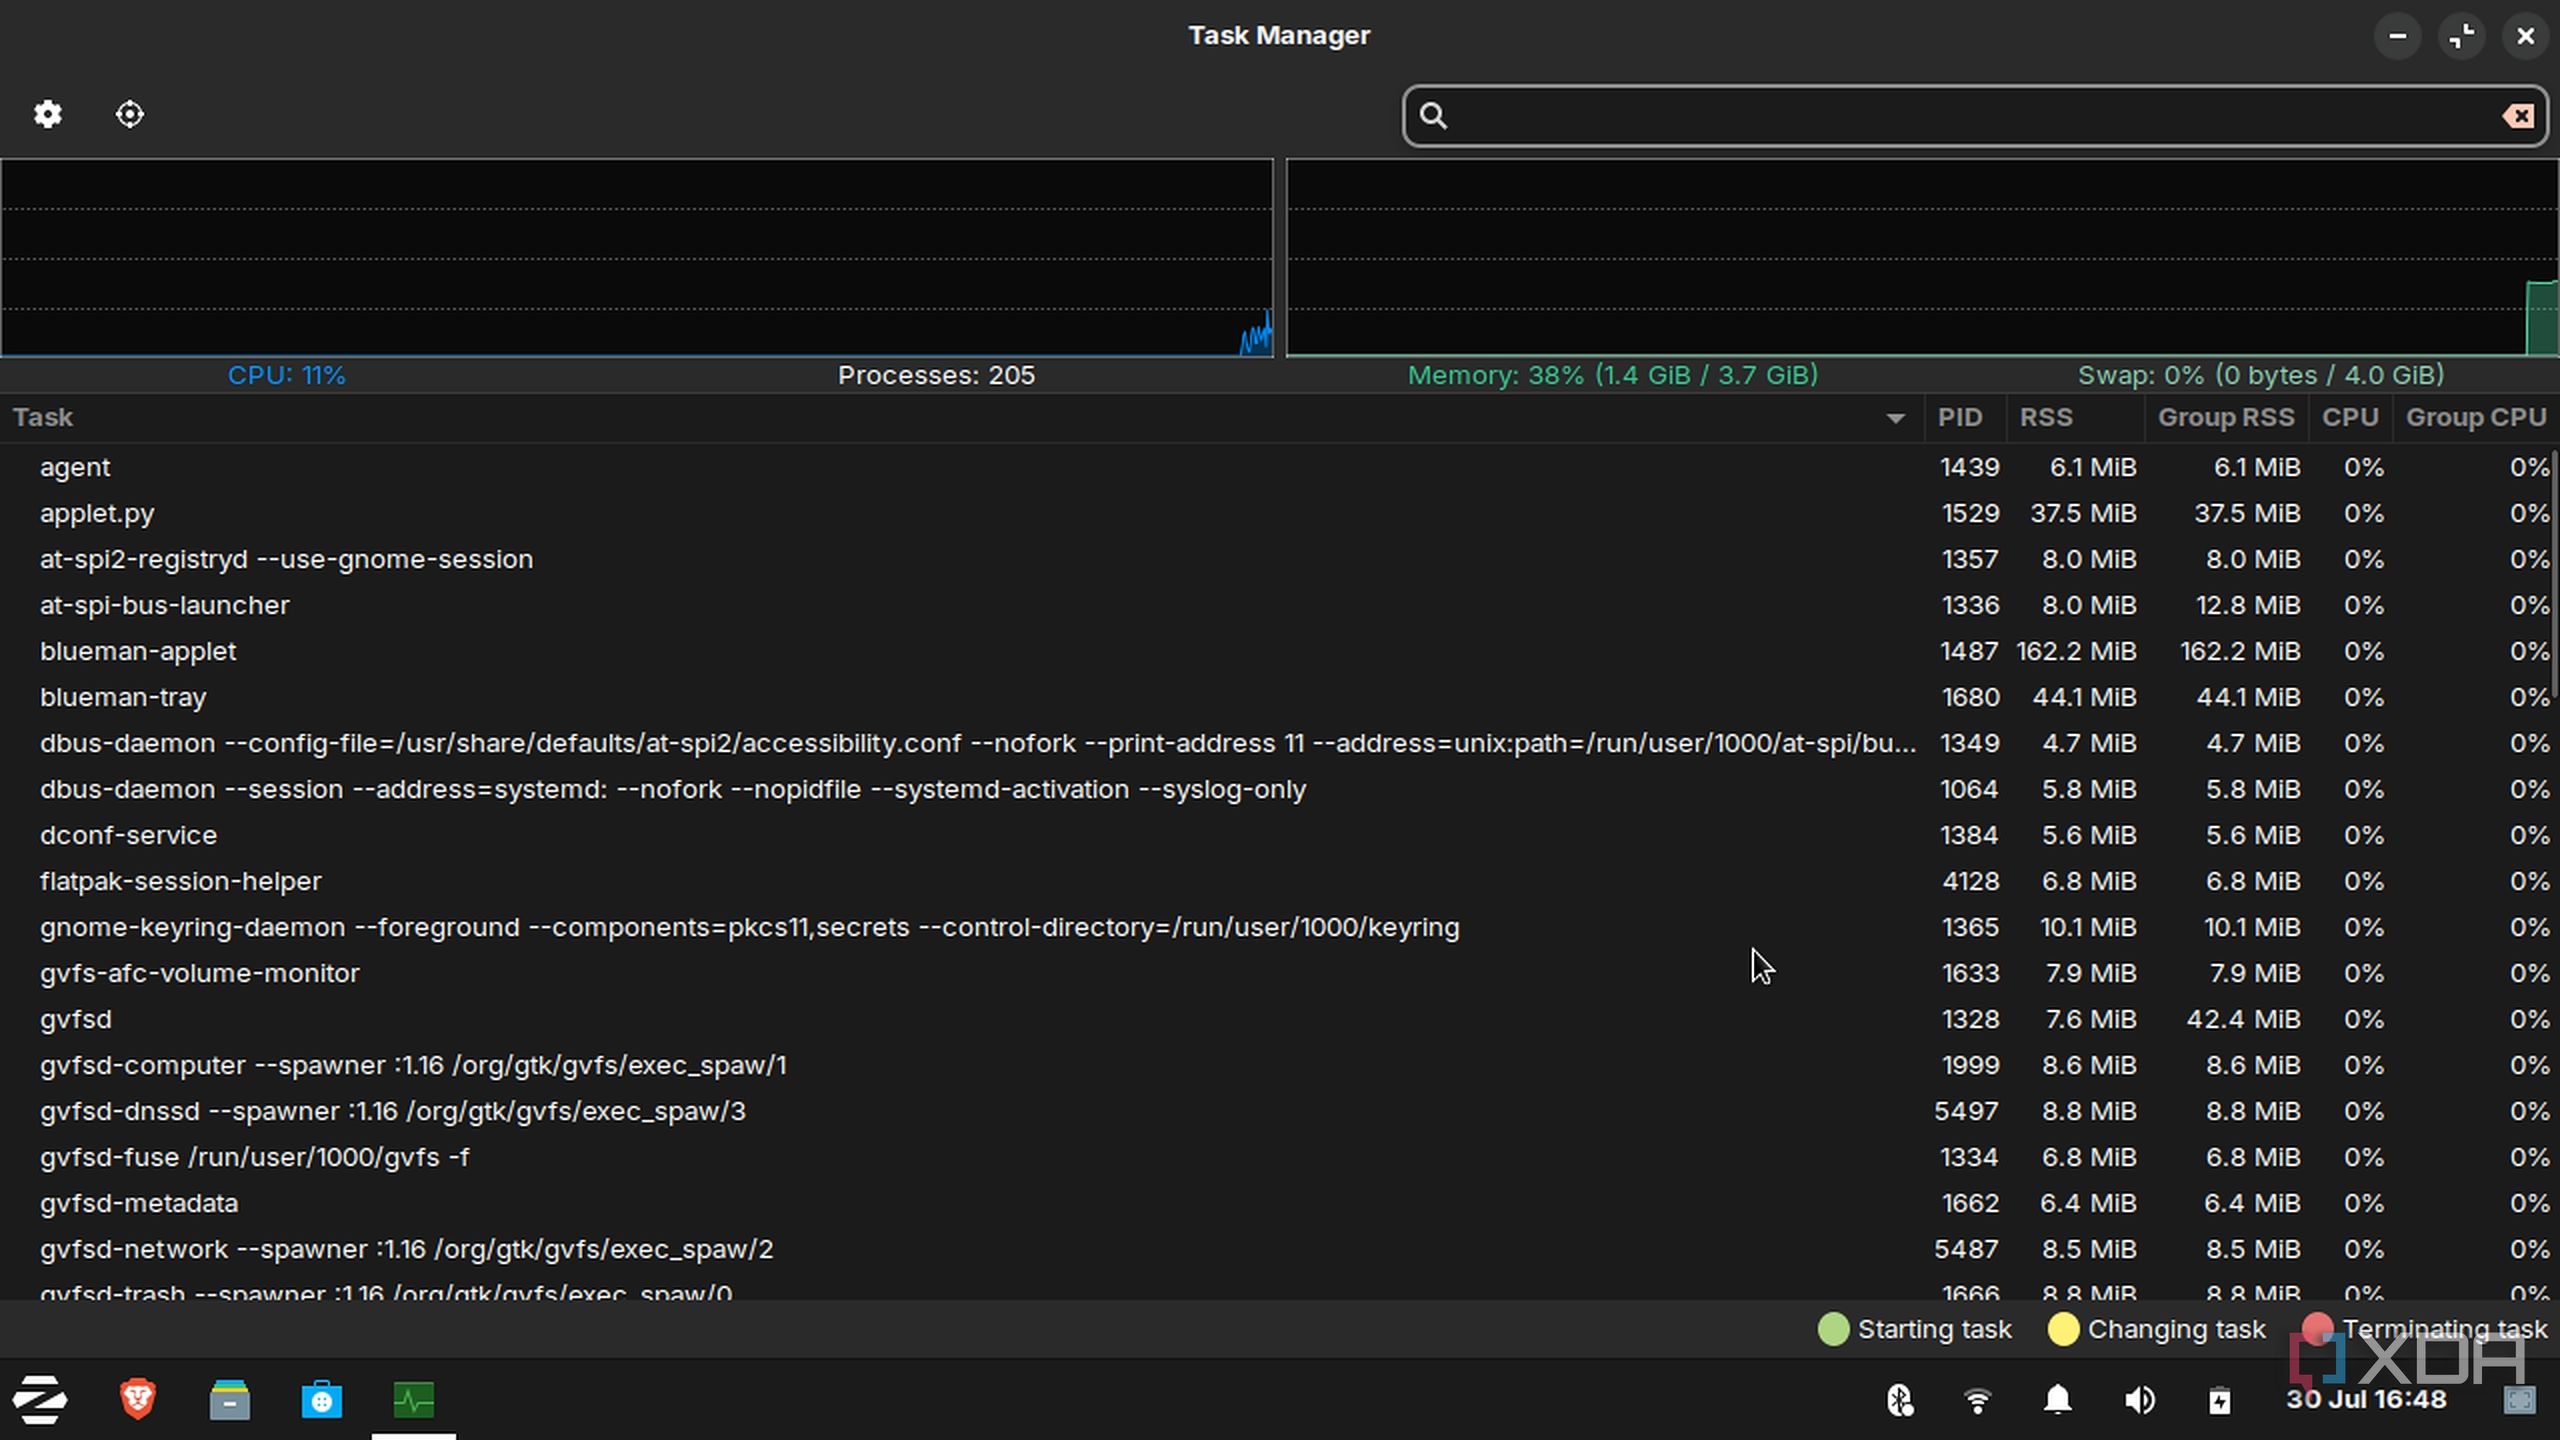Click the search magnifier icon
The height and width of the screenshot is (1440, 2560).
click(x=1433, y=116)
